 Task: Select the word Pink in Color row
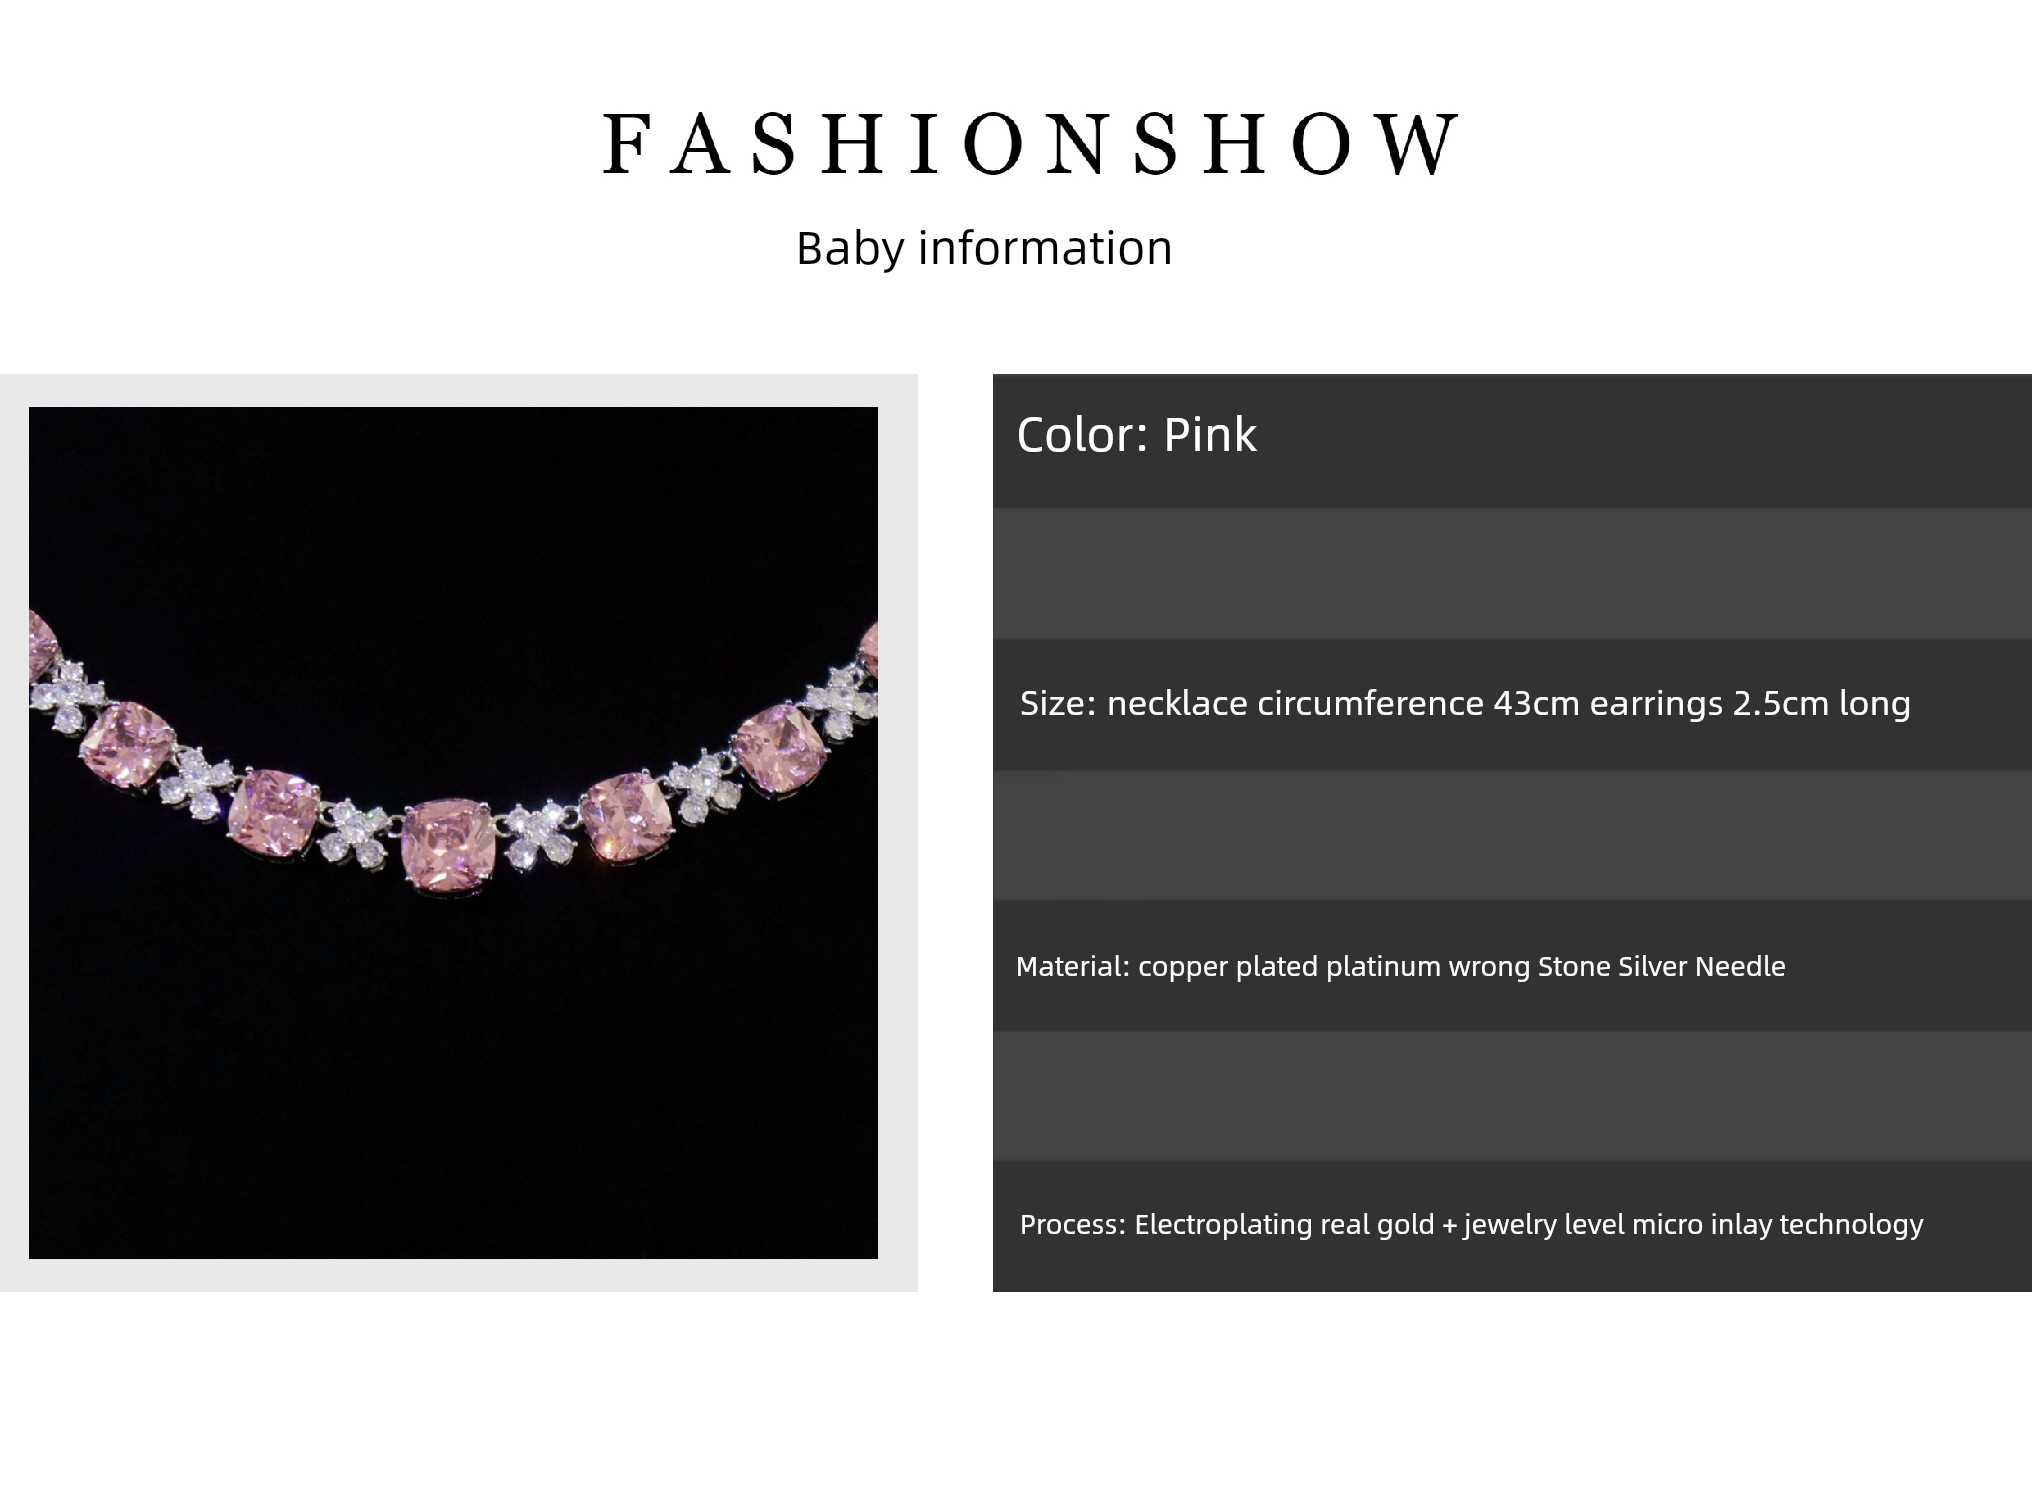pyautogui.click(x=1210, y=435)
